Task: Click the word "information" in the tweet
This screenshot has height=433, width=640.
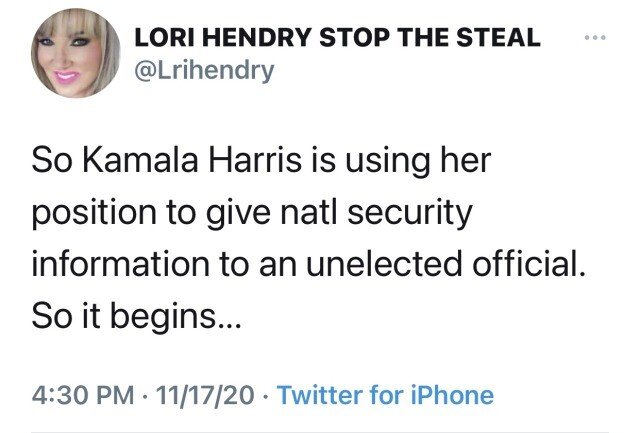Action: 108,267
